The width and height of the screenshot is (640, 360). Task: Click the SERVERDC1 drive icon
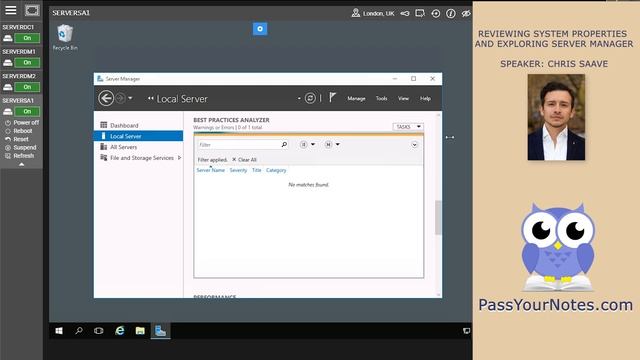7,38
